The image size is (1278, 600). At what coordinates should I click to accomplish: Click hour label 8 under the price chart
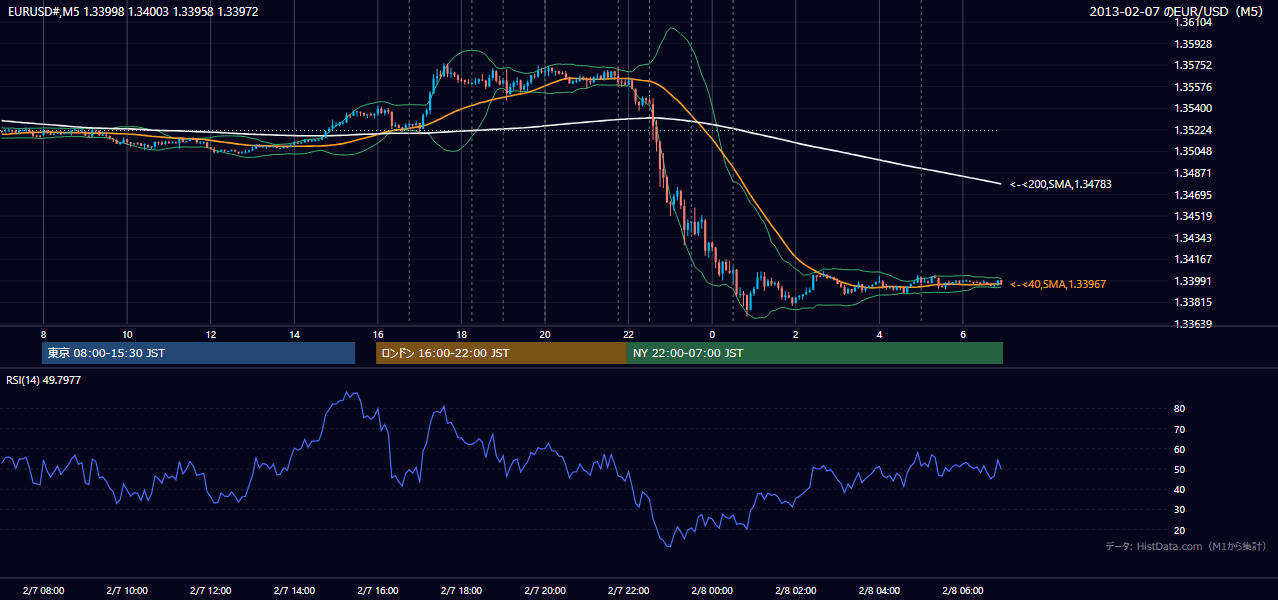(x=43, y=334)
